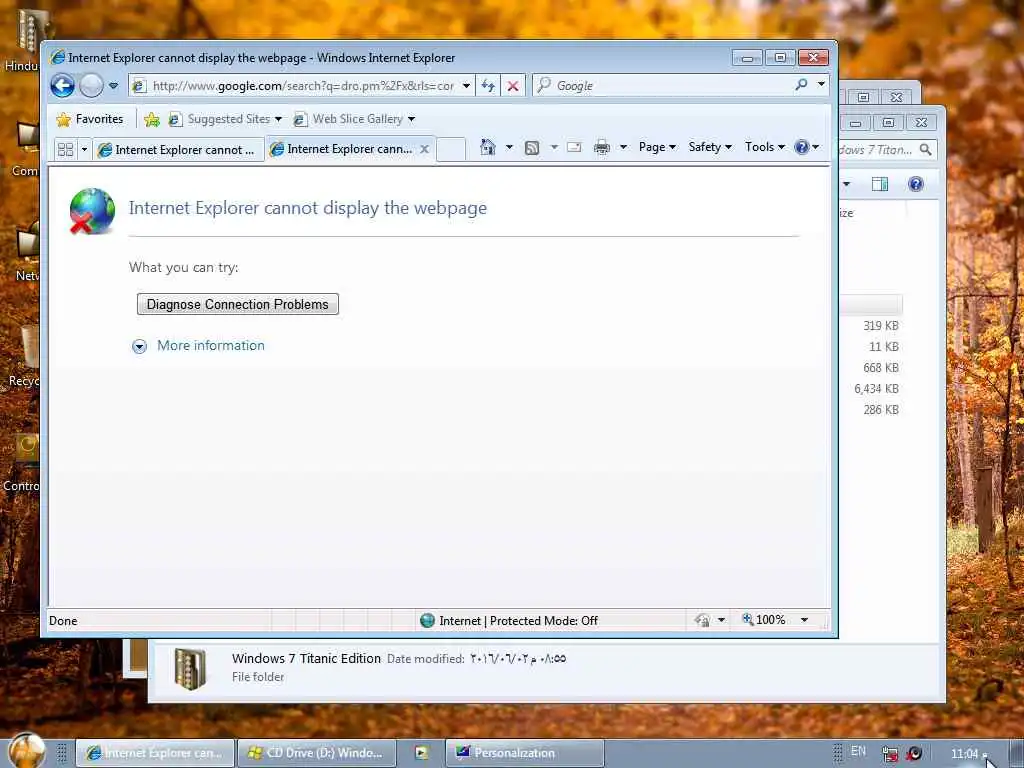Open Web Slice Gallery on favorites bar
Viewport: 1024px width, 768px height.
[x=353, y=119]
